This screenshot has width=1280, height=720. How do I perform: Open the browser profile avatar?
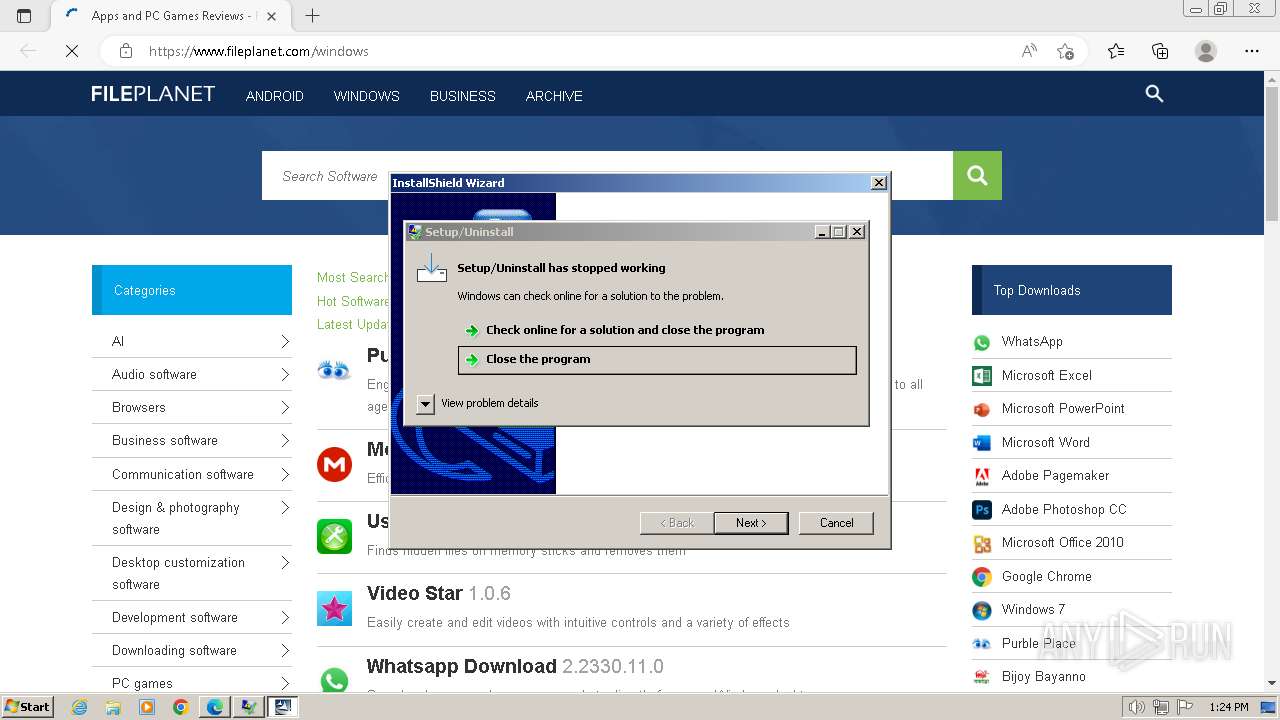click(1206, 51)
